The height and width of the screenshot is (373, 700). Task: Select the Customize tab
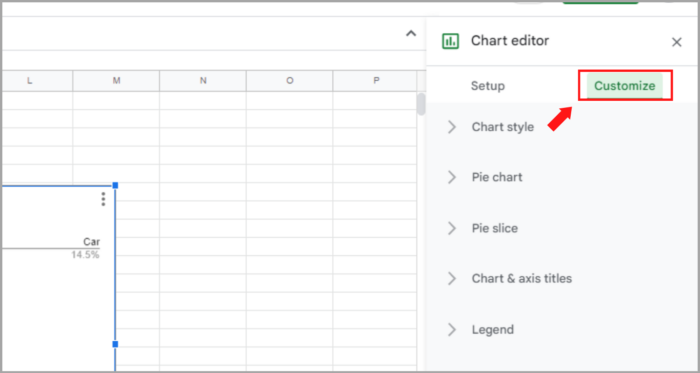tap(625, 86)
